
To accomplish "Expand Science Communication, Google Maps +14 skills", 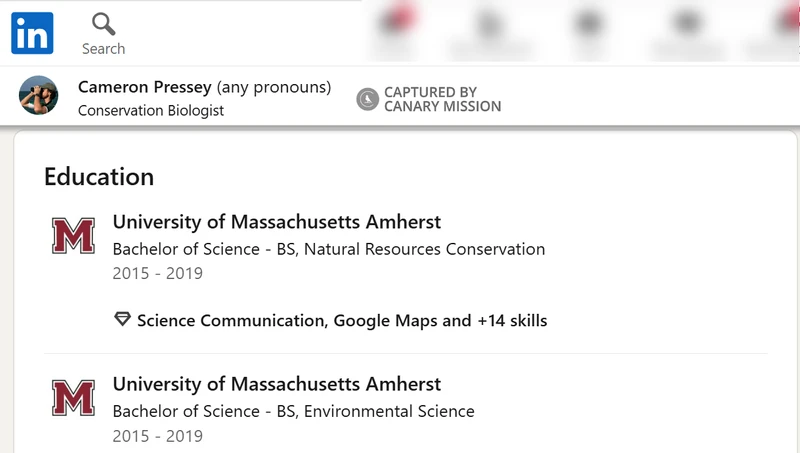I will point(341,321).
